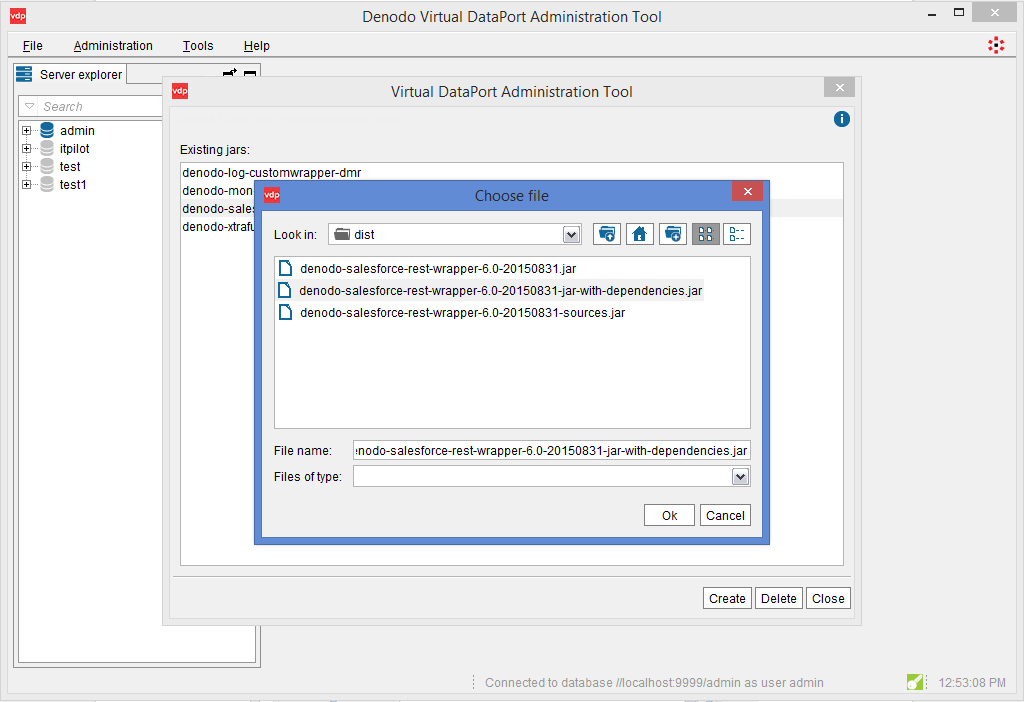Click Delete in the jar management dialog
Viewport: 1024px width, 702px height.
coord(778,598)
